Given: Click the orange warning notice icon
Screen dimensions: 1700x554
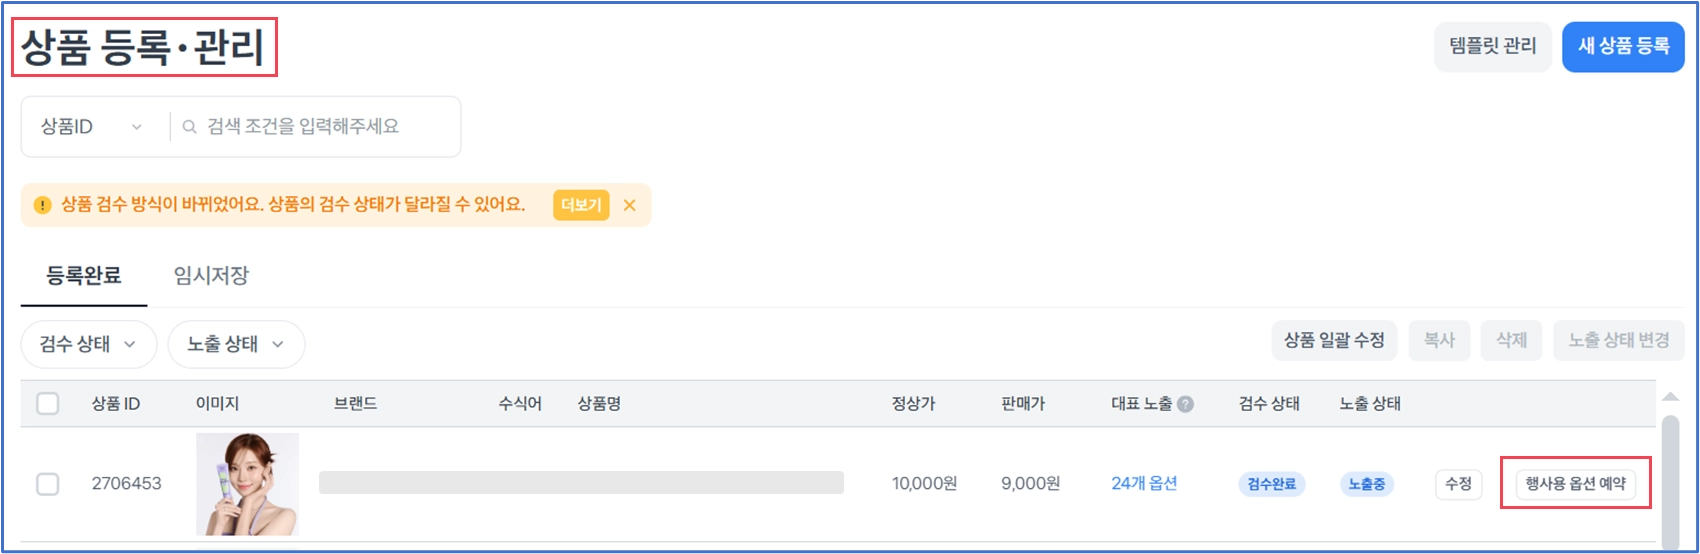Looking at the screenshot, I should pyautogui.click(x=42, y=205).
